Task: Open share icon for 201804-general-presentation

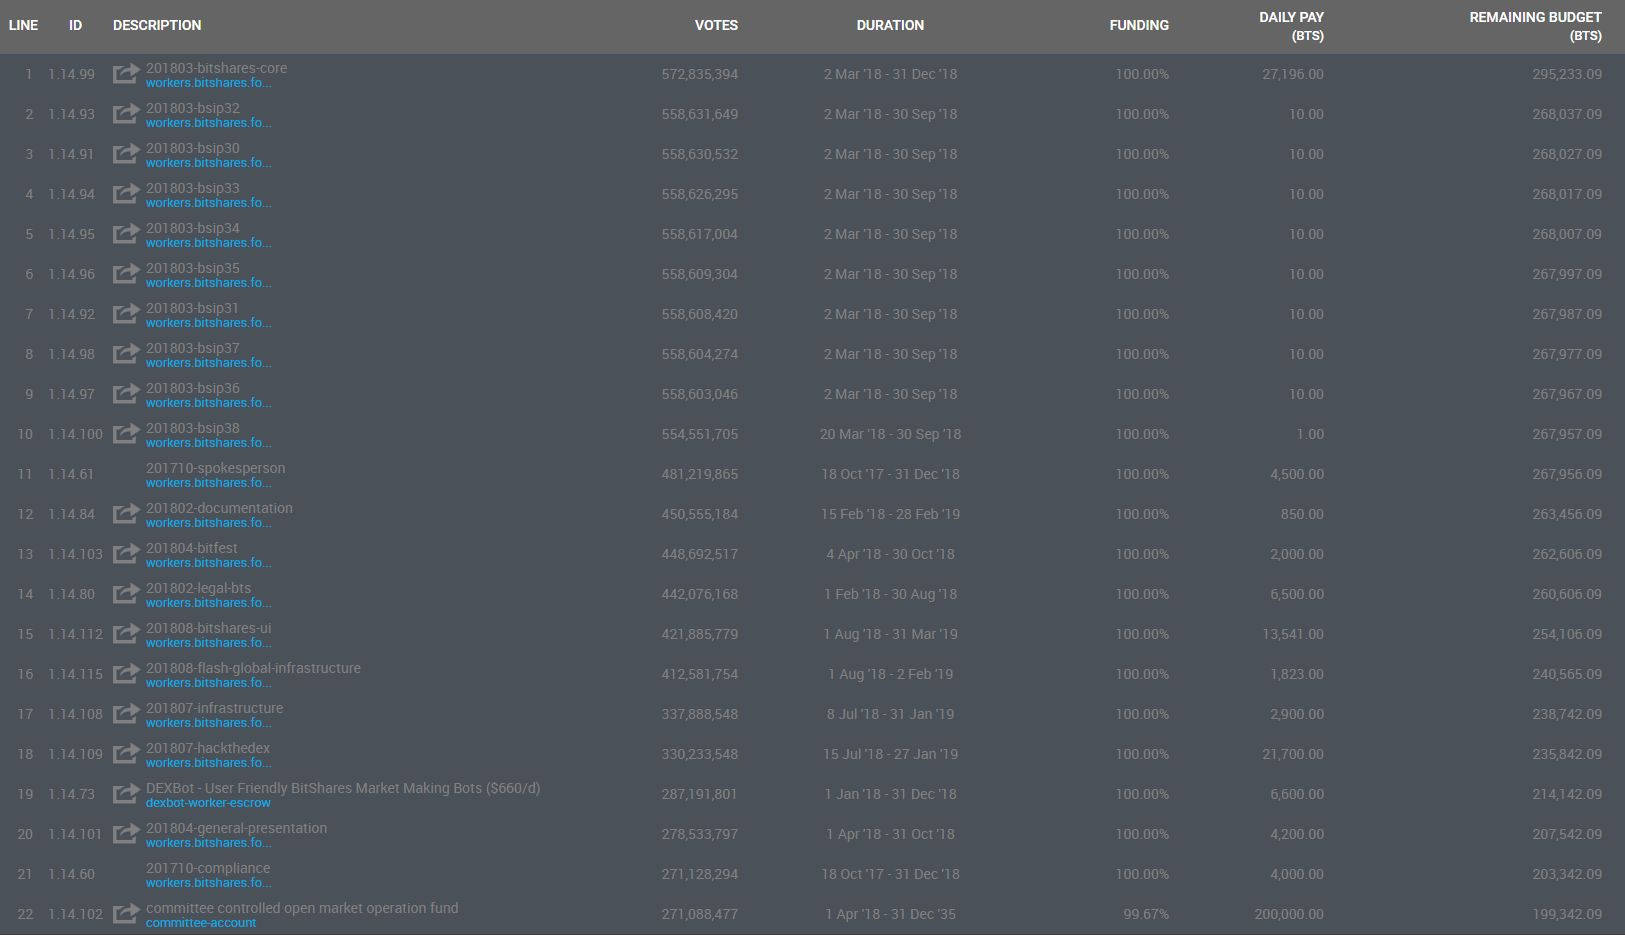Action: click(x=126, y=834)
